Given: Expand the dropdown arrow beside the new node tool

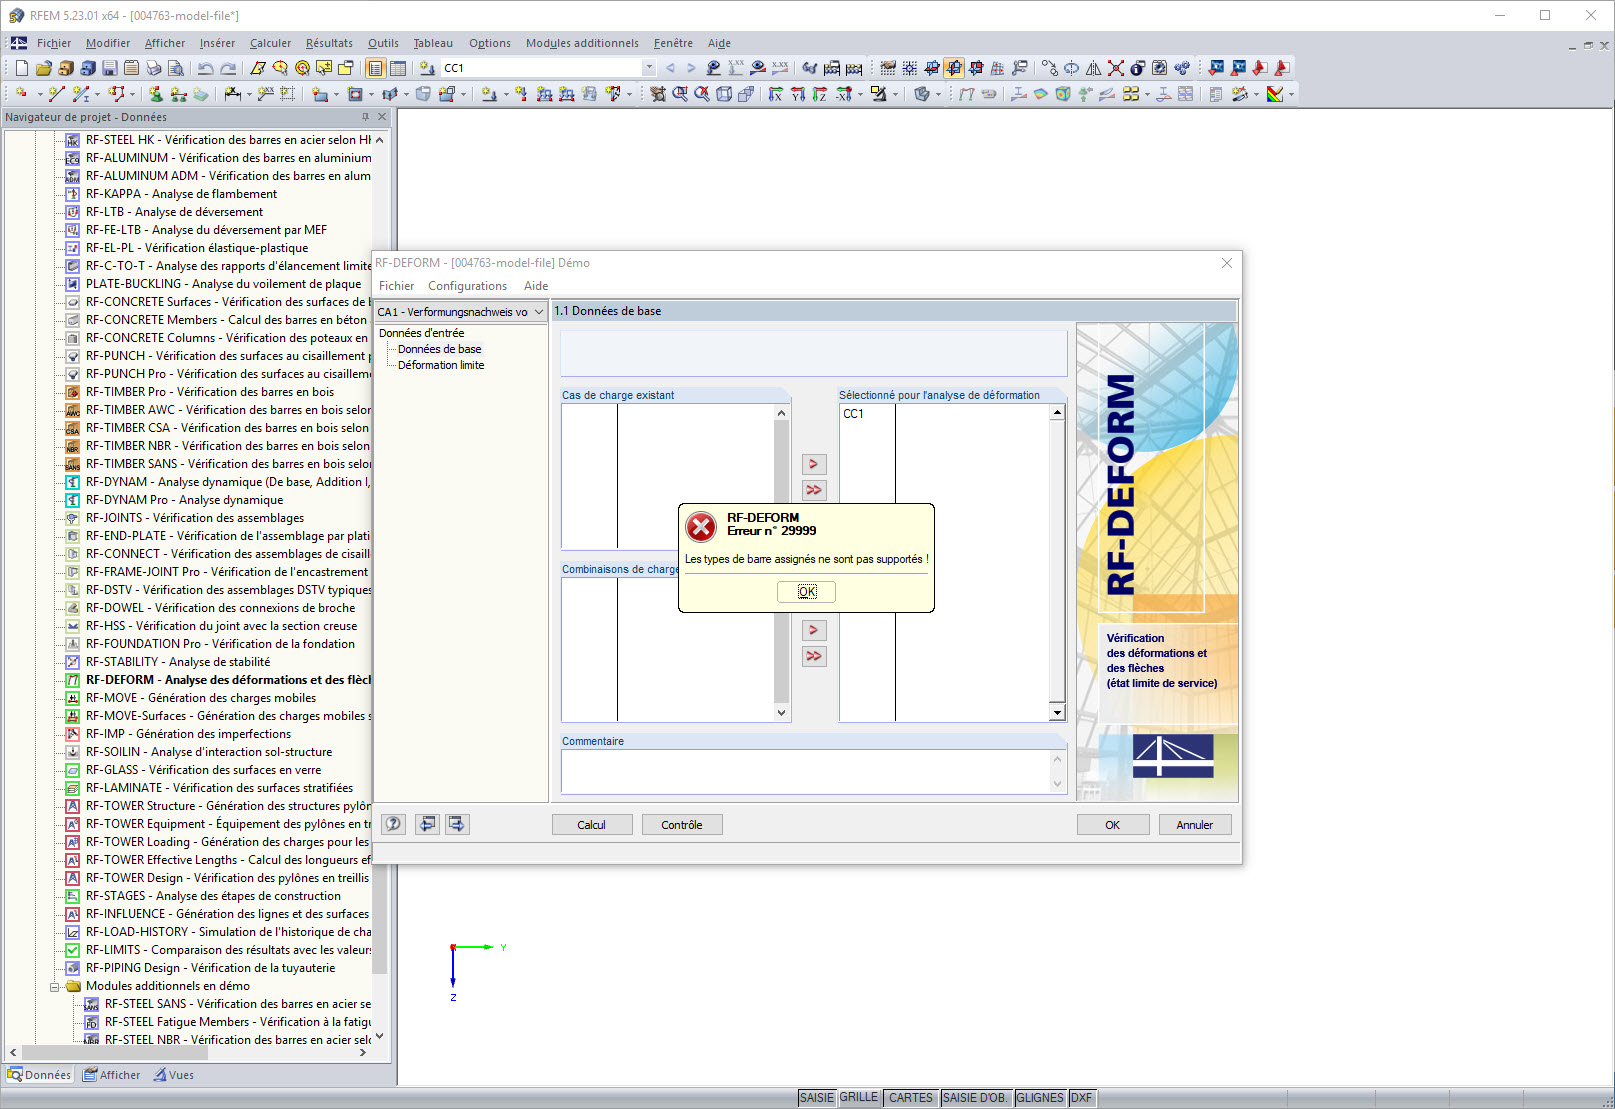Looking at the screenshot, I should (x=40, y=94).
